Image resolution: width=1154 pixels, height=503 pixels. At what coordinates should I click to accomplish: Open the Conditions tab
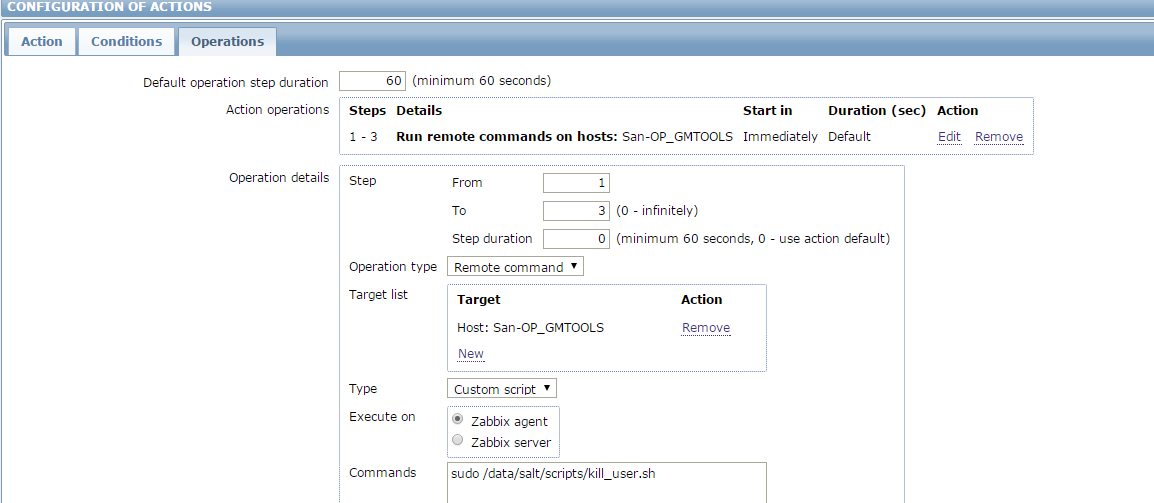127,41
